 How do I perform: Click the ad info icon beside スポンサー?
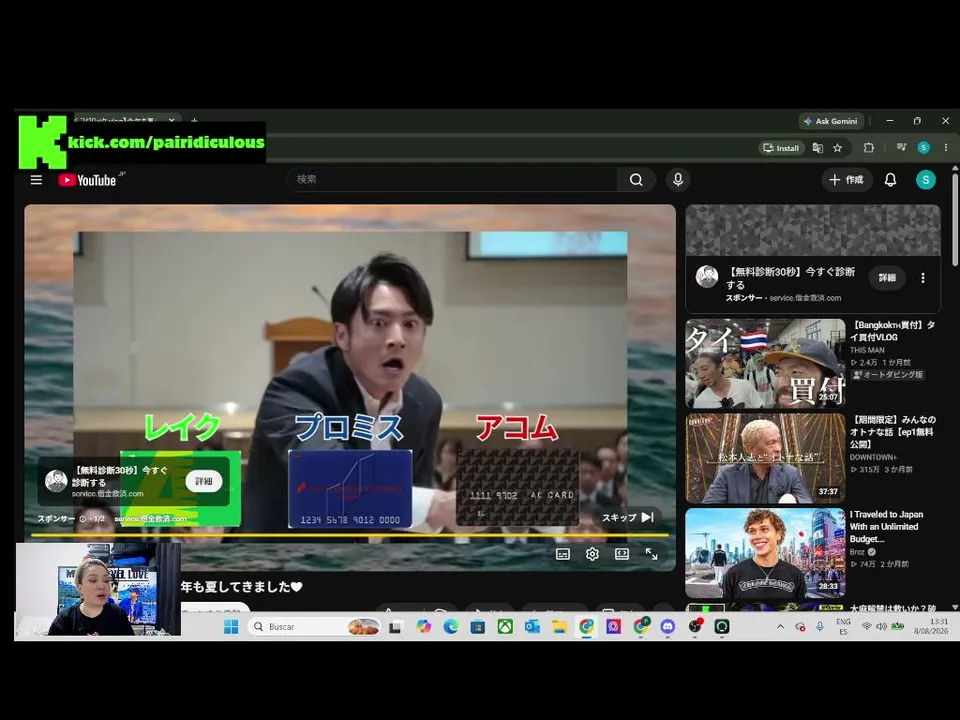tap(83, 519)
